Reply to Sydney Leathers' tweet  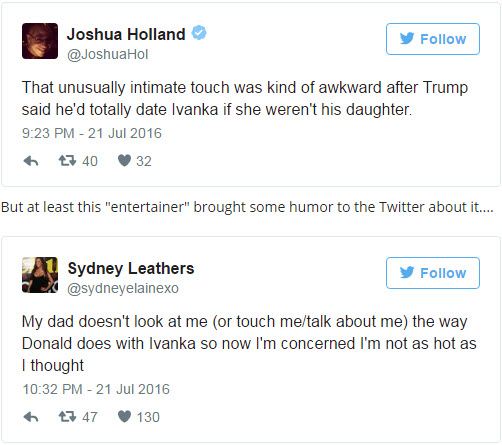31,417
